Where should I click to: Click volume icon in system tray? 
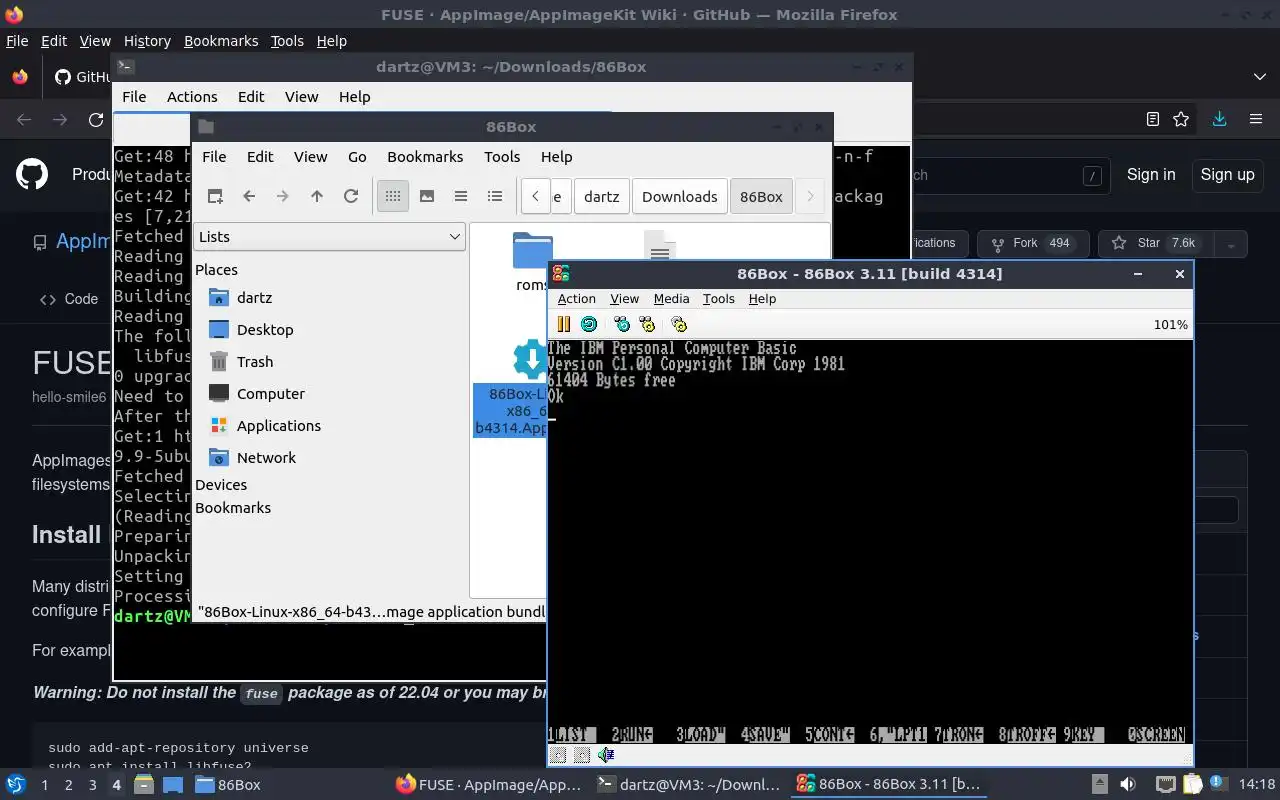coord(1129,785)
